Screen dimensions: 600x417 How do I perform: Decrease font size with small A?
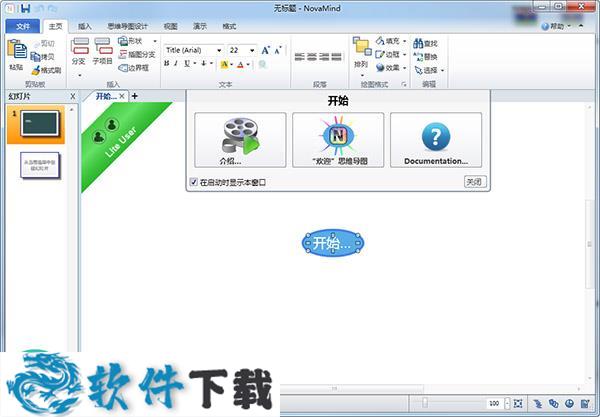pyautogui.click(x=278, y=50)
